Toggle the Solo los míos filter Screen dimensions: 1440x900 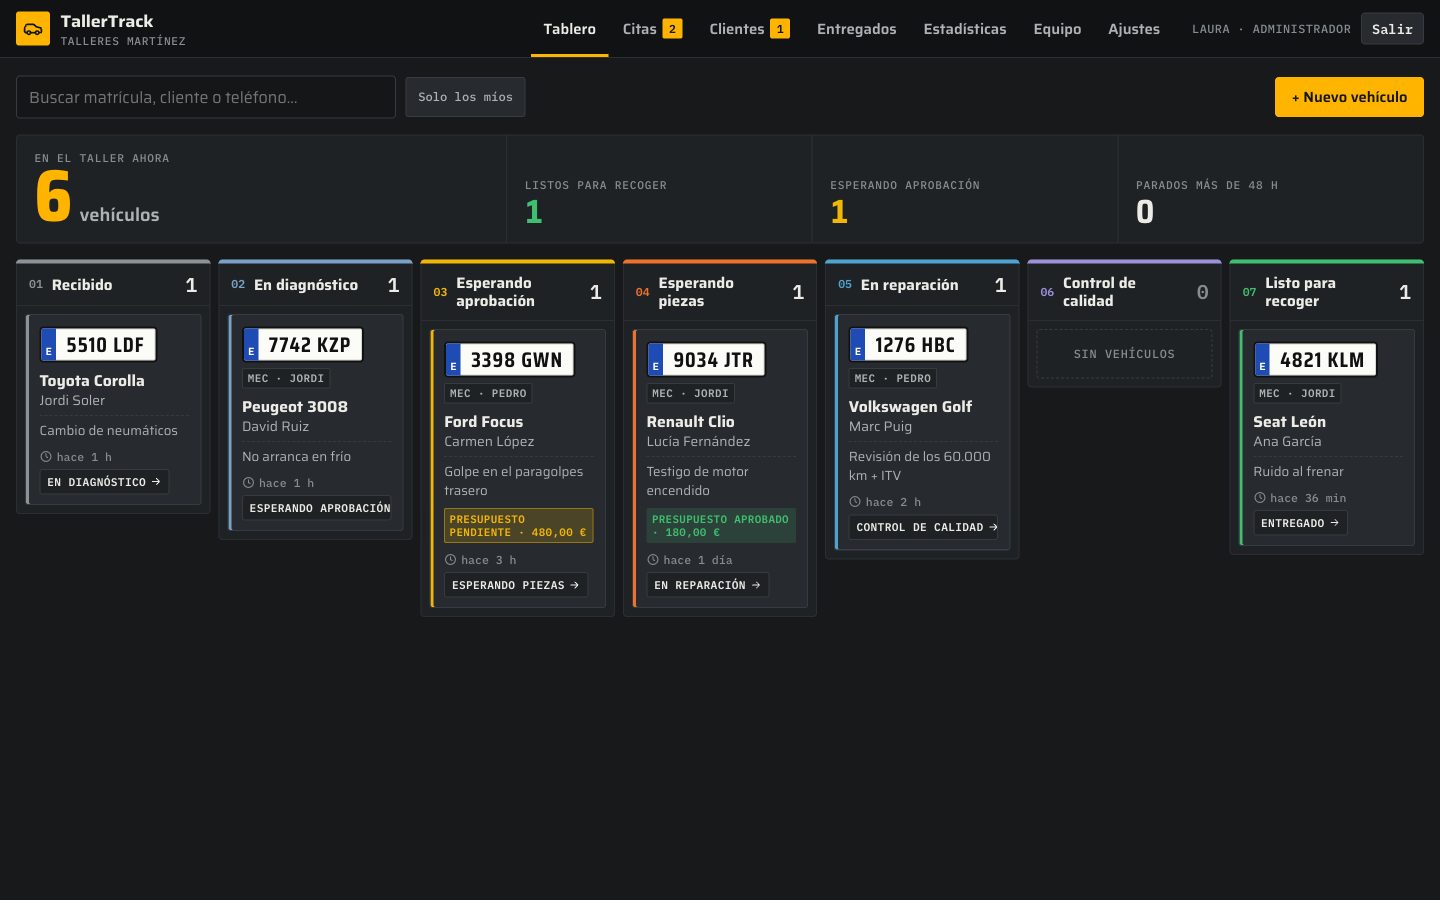tap(465, 97)
